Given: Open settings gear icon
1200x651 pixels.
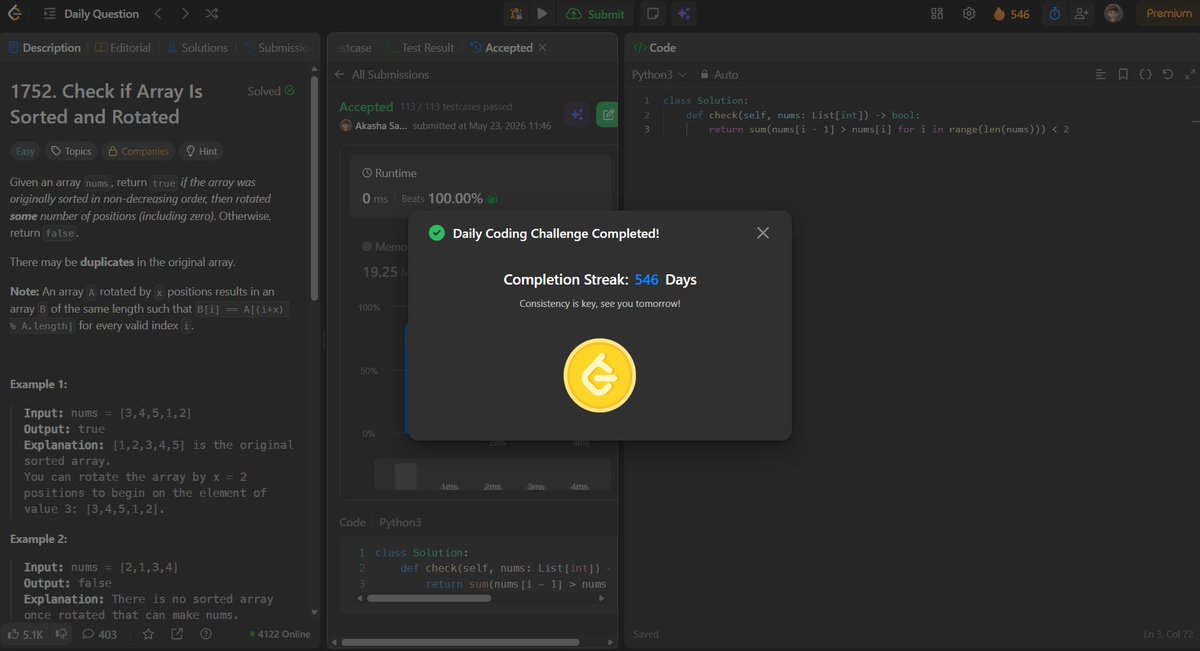Looking at the screenshot, I should coord(969,14).
